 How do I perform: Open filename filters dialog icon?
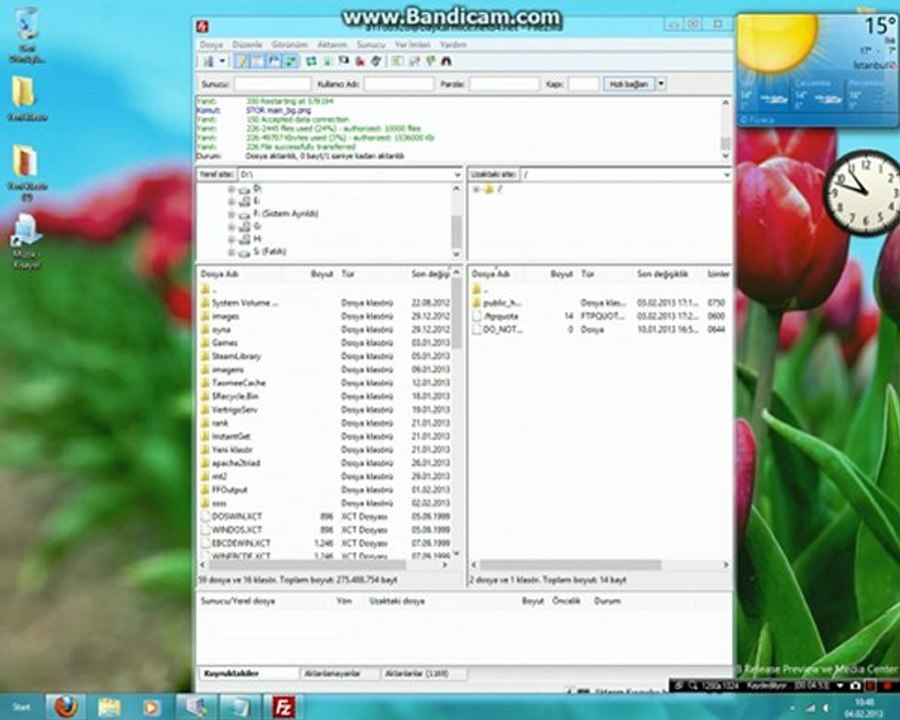coord(397,61)
